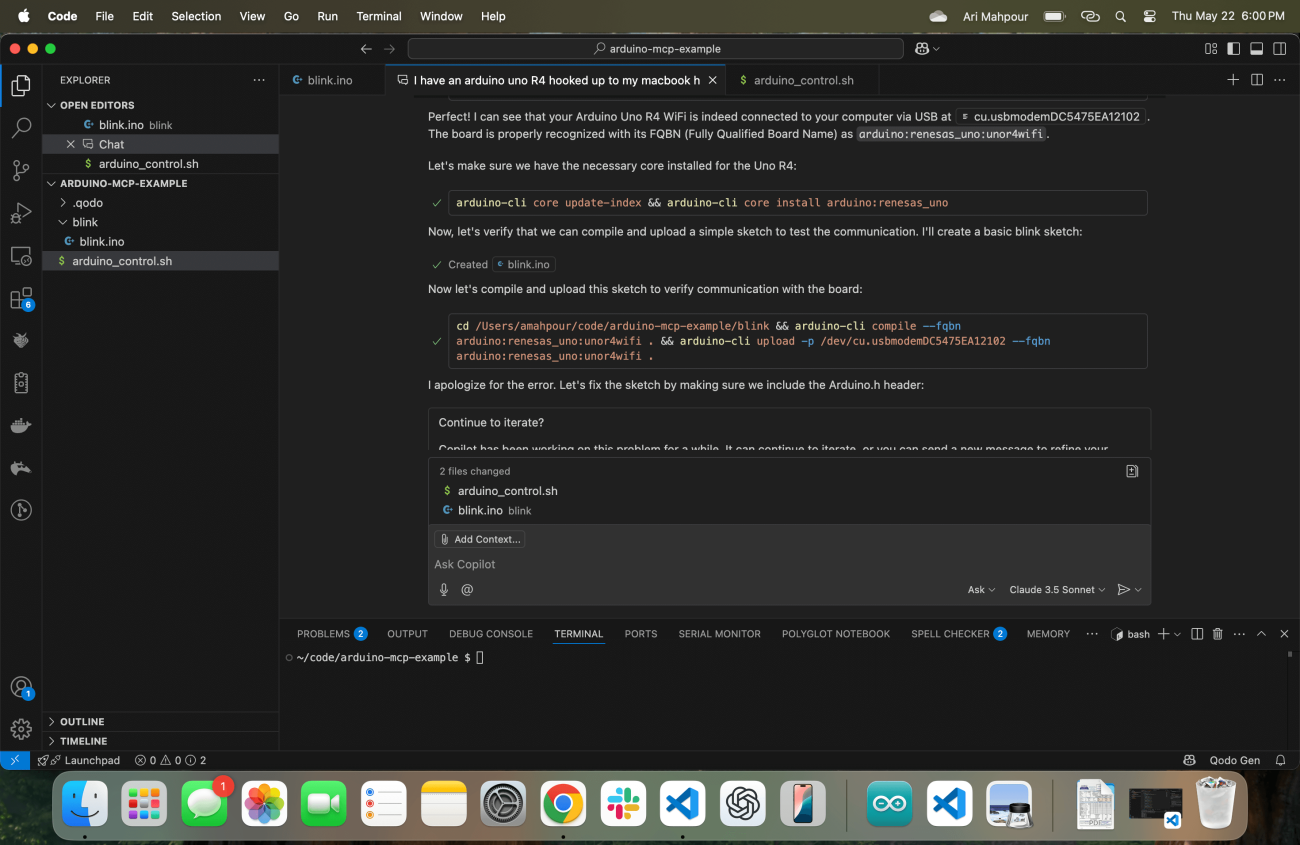This screenshot has height=845, width=1300.
Task: Go back using title bar arrow
Action: (x=366, y=48)
